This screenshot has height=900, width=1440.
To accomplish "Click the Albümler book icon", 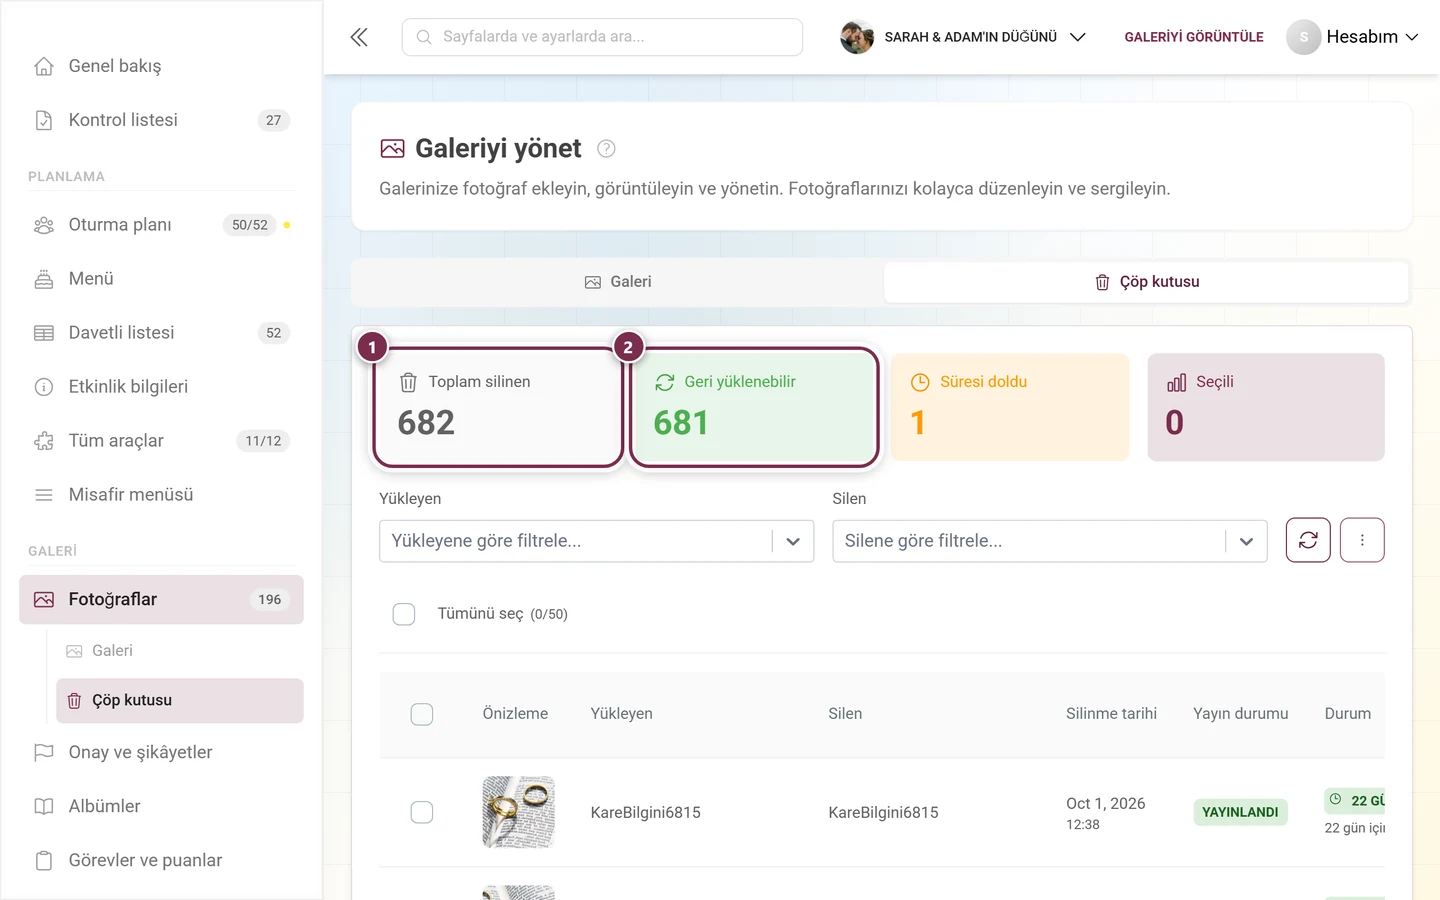I will point(44,806).
